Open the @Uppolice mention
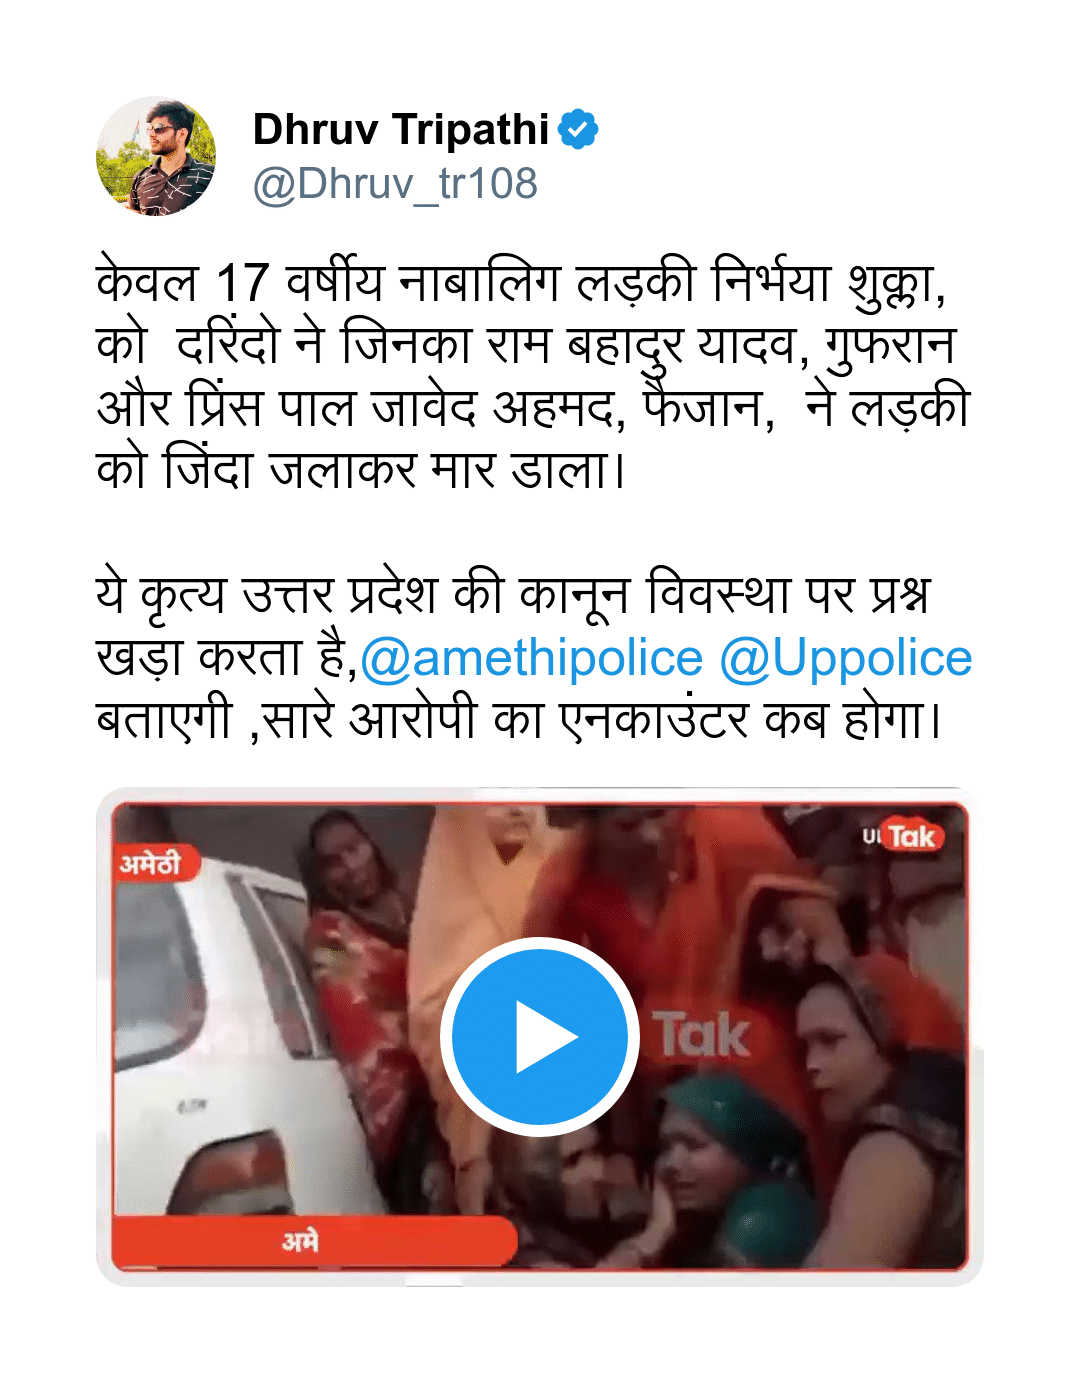 (846, 659)
